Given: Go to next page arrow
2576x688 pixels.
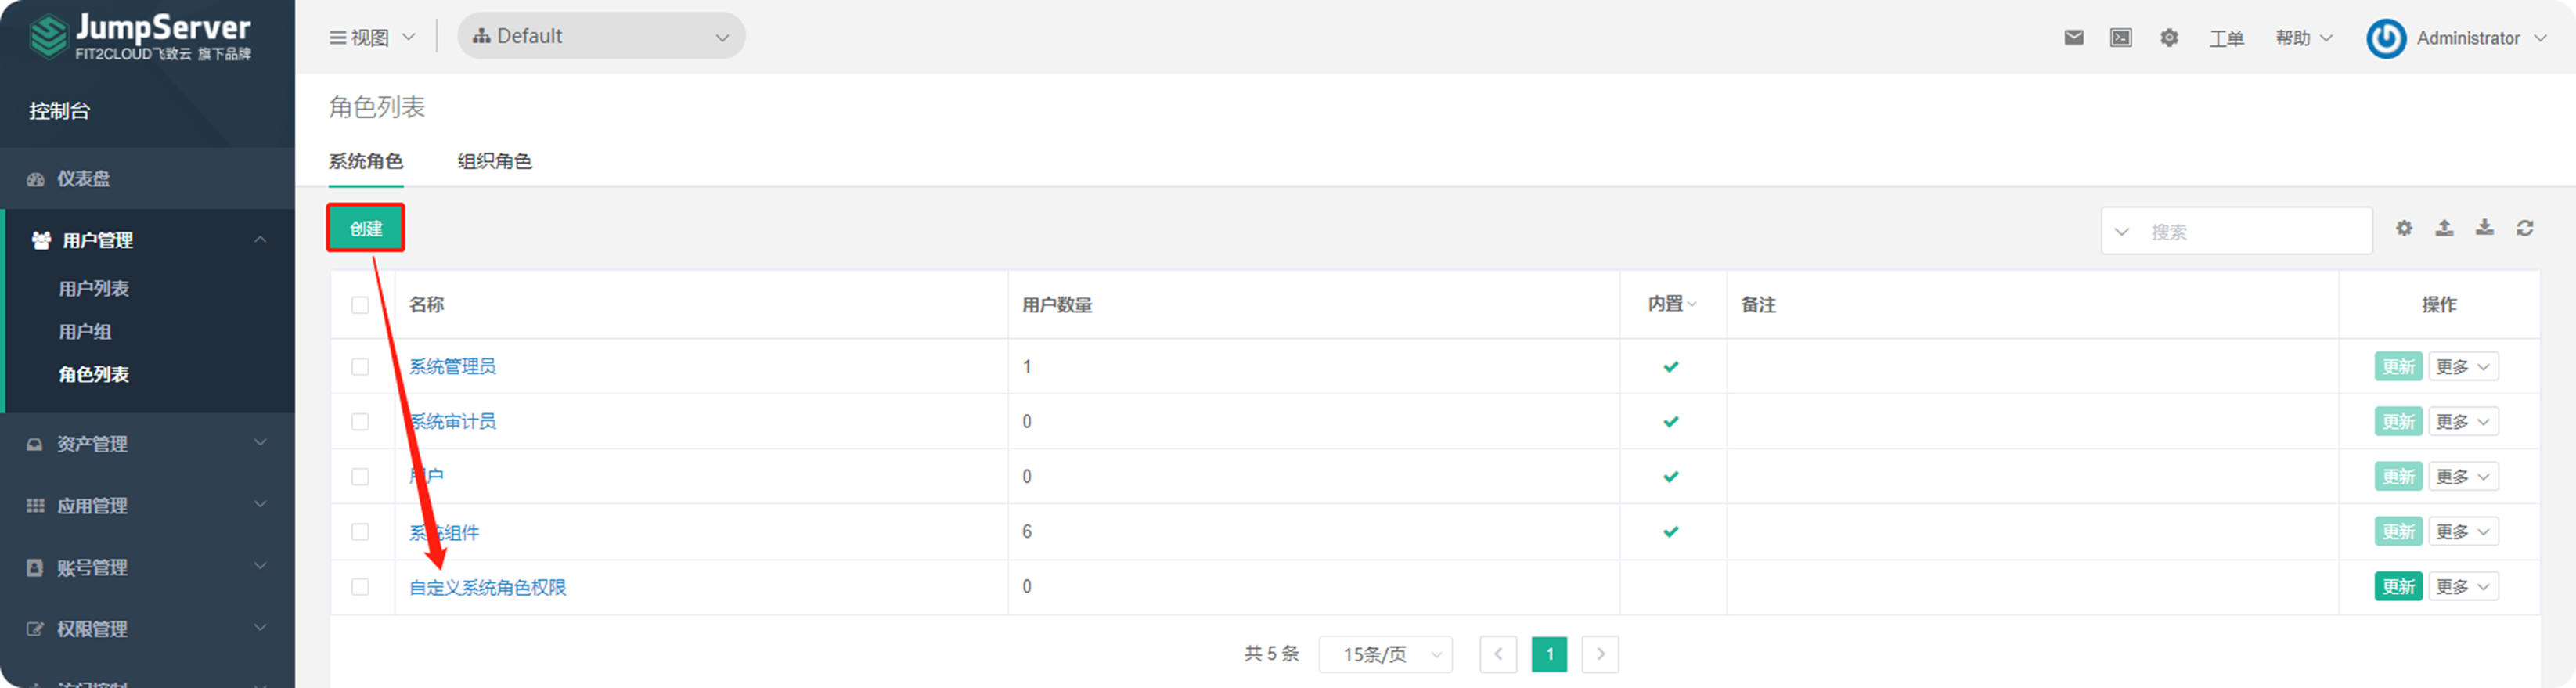Looking at the screenshot, I should tap(1600, 654).
